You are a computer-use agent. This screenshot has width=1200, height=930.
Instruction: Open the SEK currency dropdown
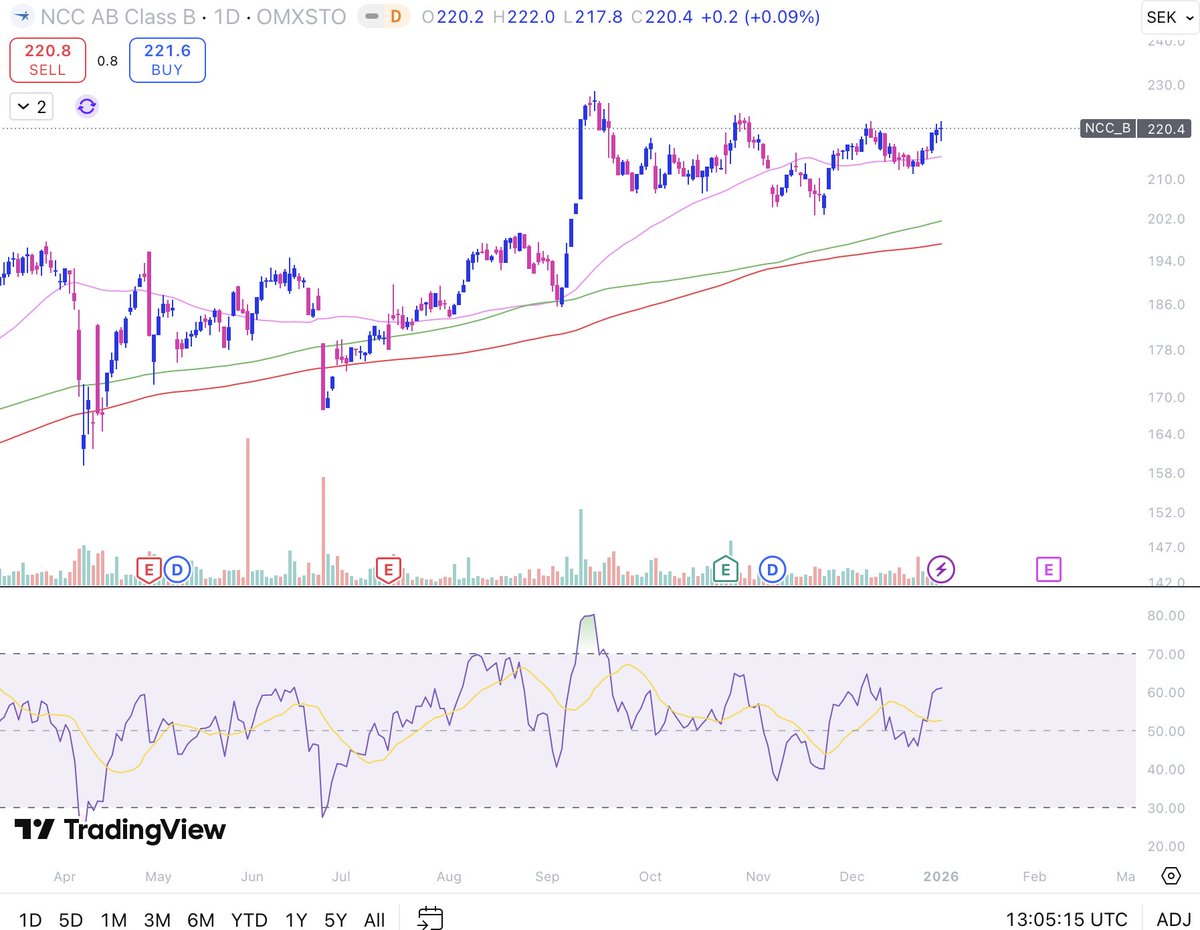pos(1170,17)
